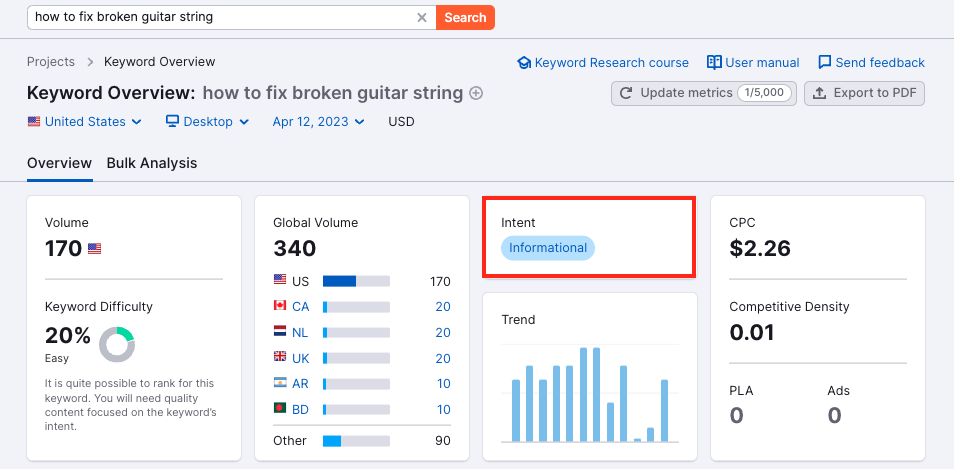Open the CA country volume link

click(301, 307)
